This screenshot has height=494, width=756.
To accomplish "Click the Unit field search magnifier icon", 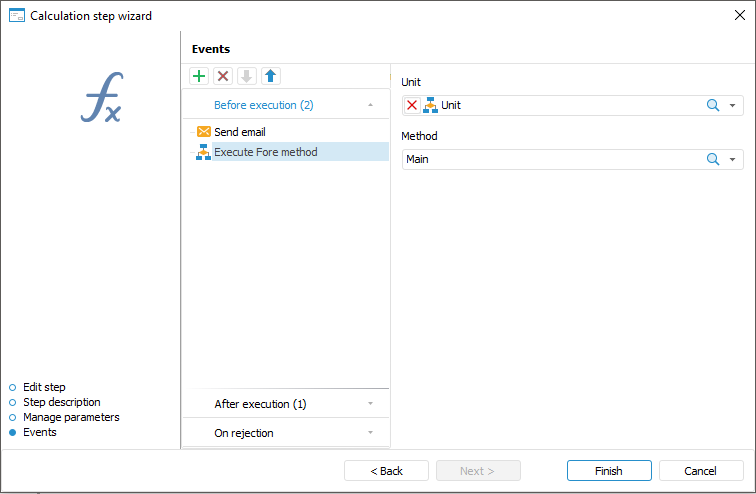I will [713, 105].
